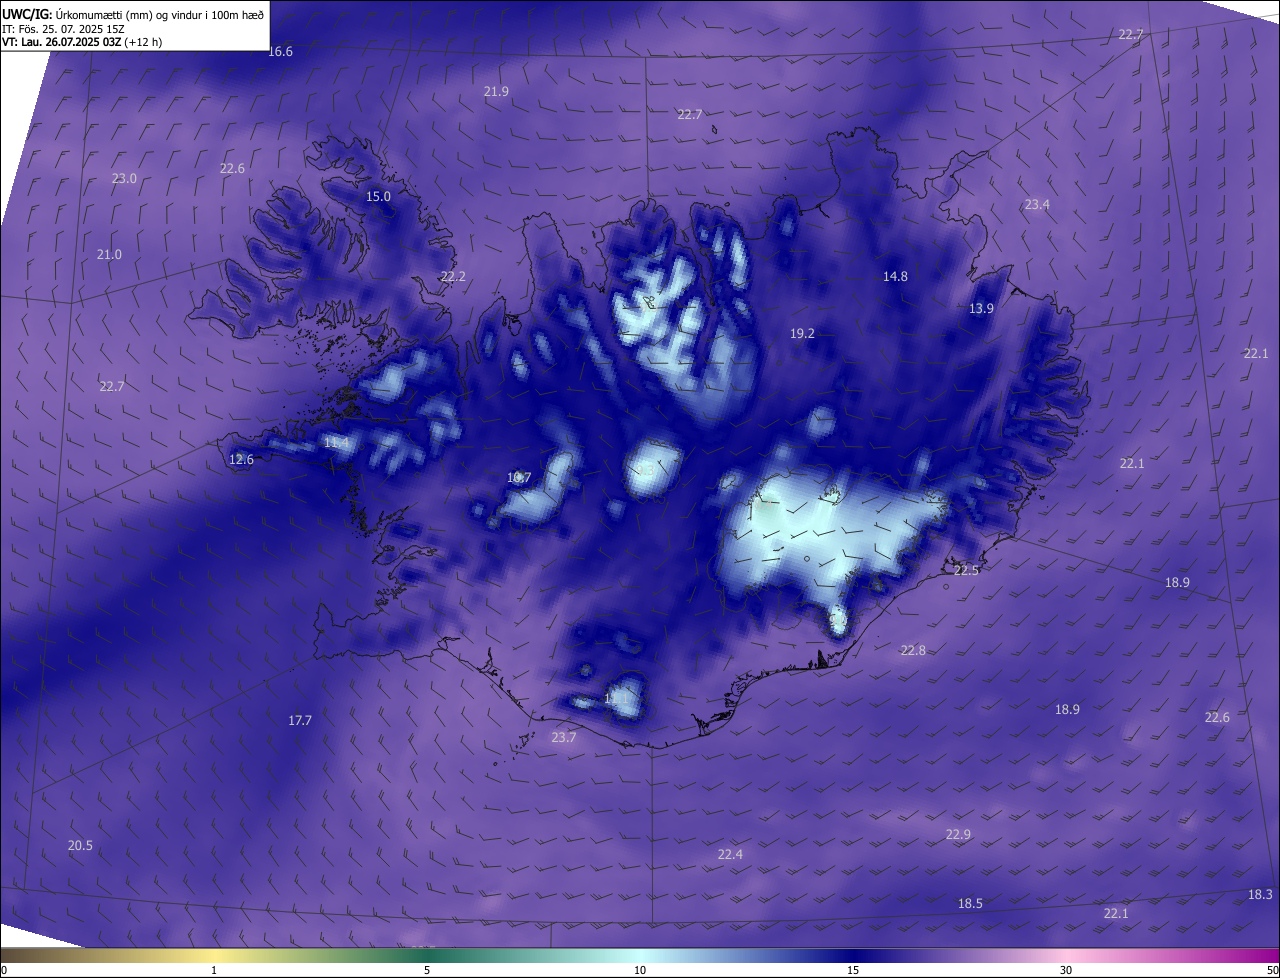
Task: Pick the 18.3 value label
Action: (x=1260, y=895)
